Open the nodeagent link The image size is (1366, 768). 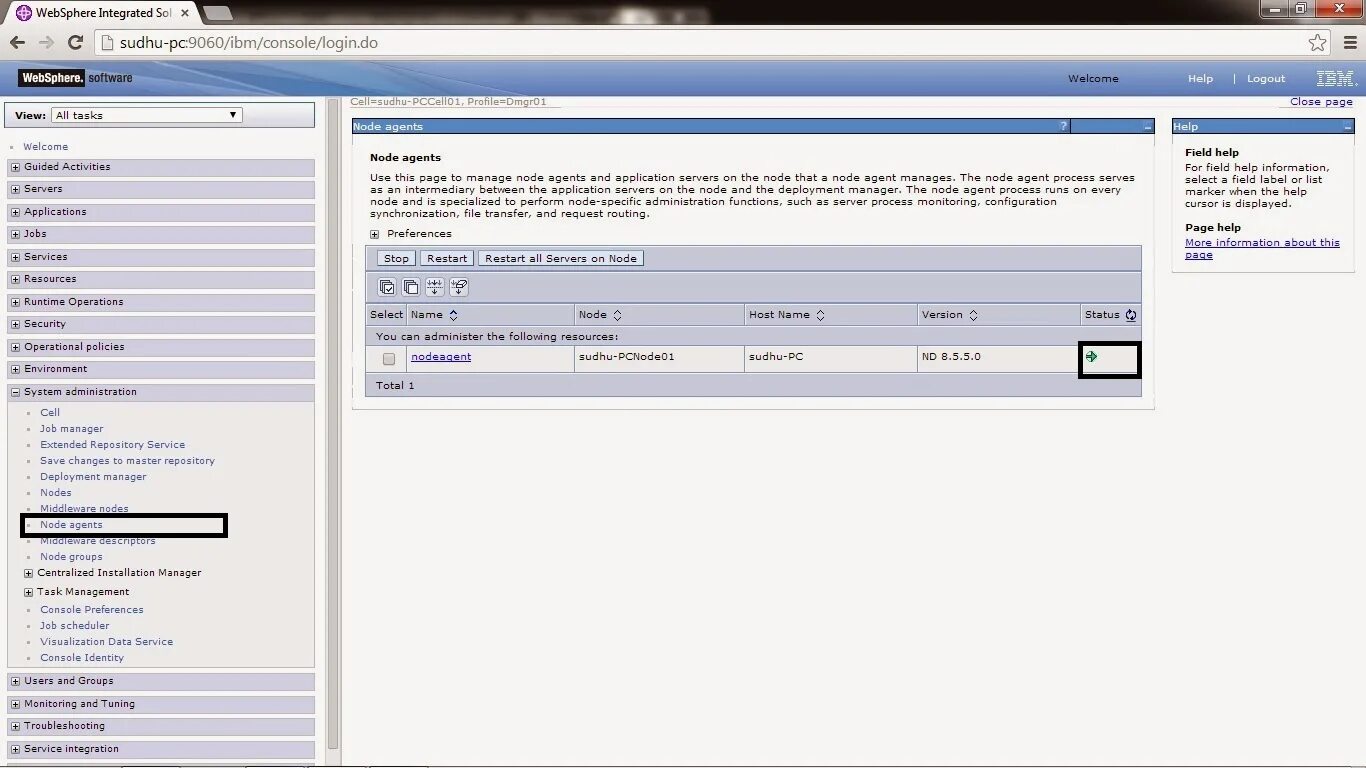[x=441, y=357]
